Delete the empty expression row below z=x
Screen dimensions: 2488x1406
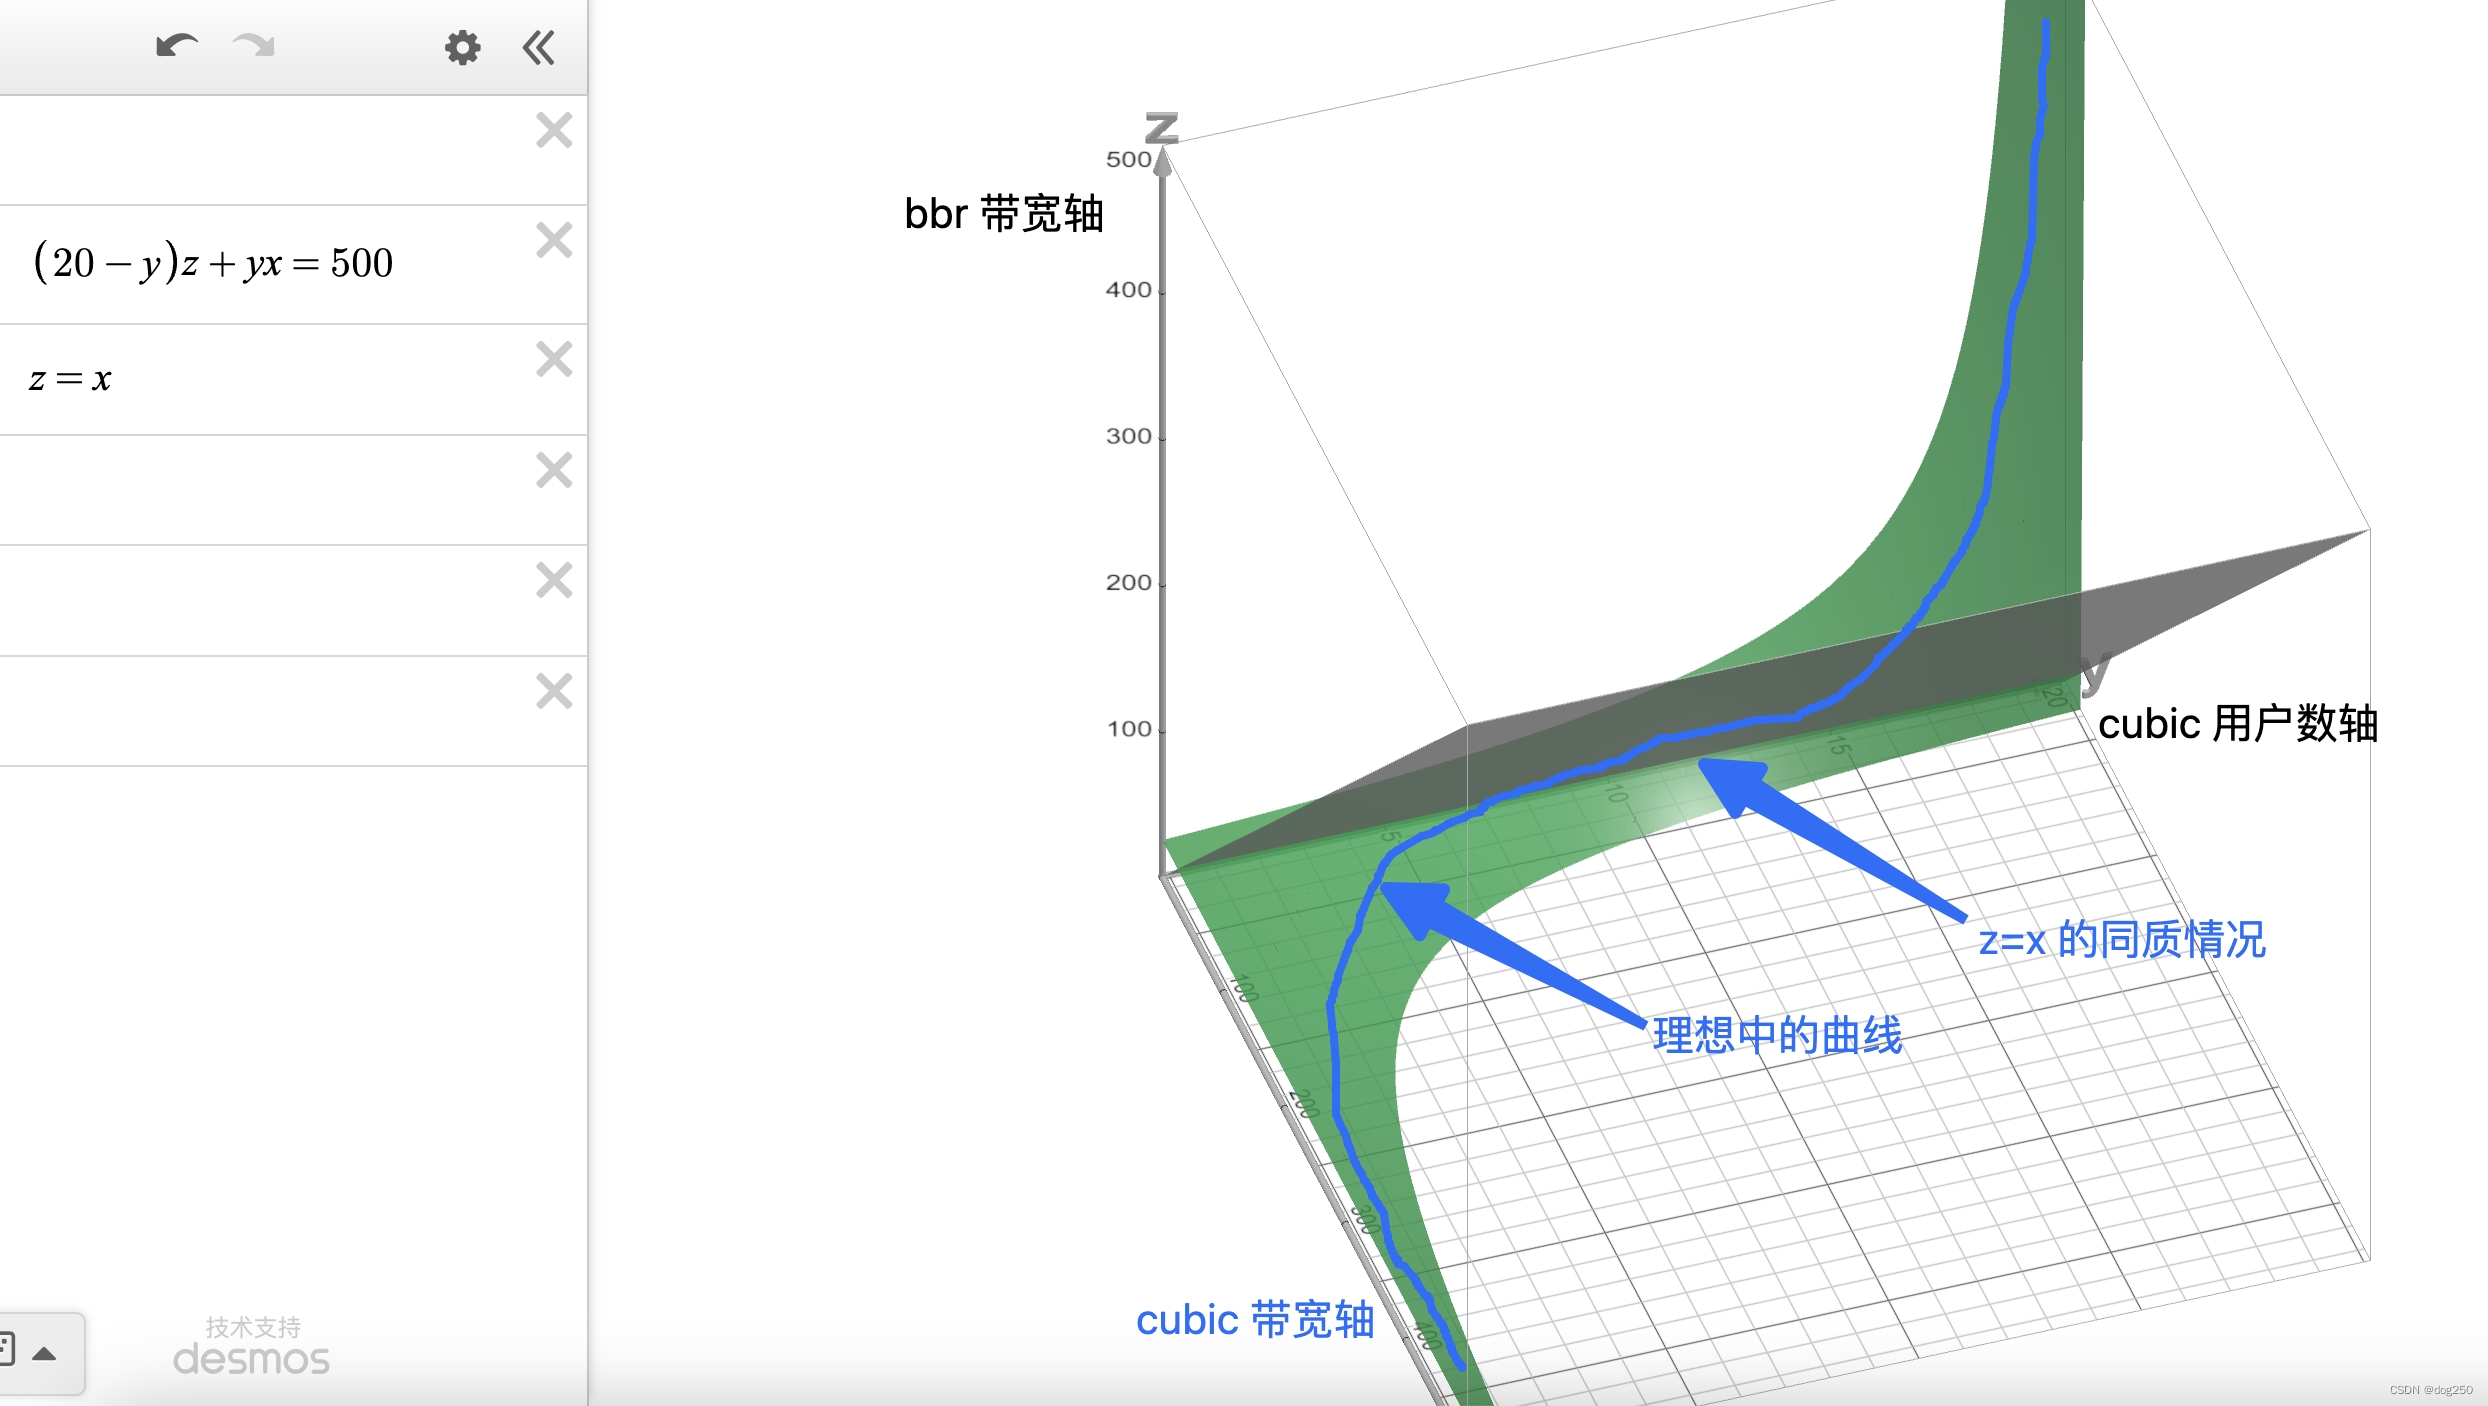[x=554, y=470]
